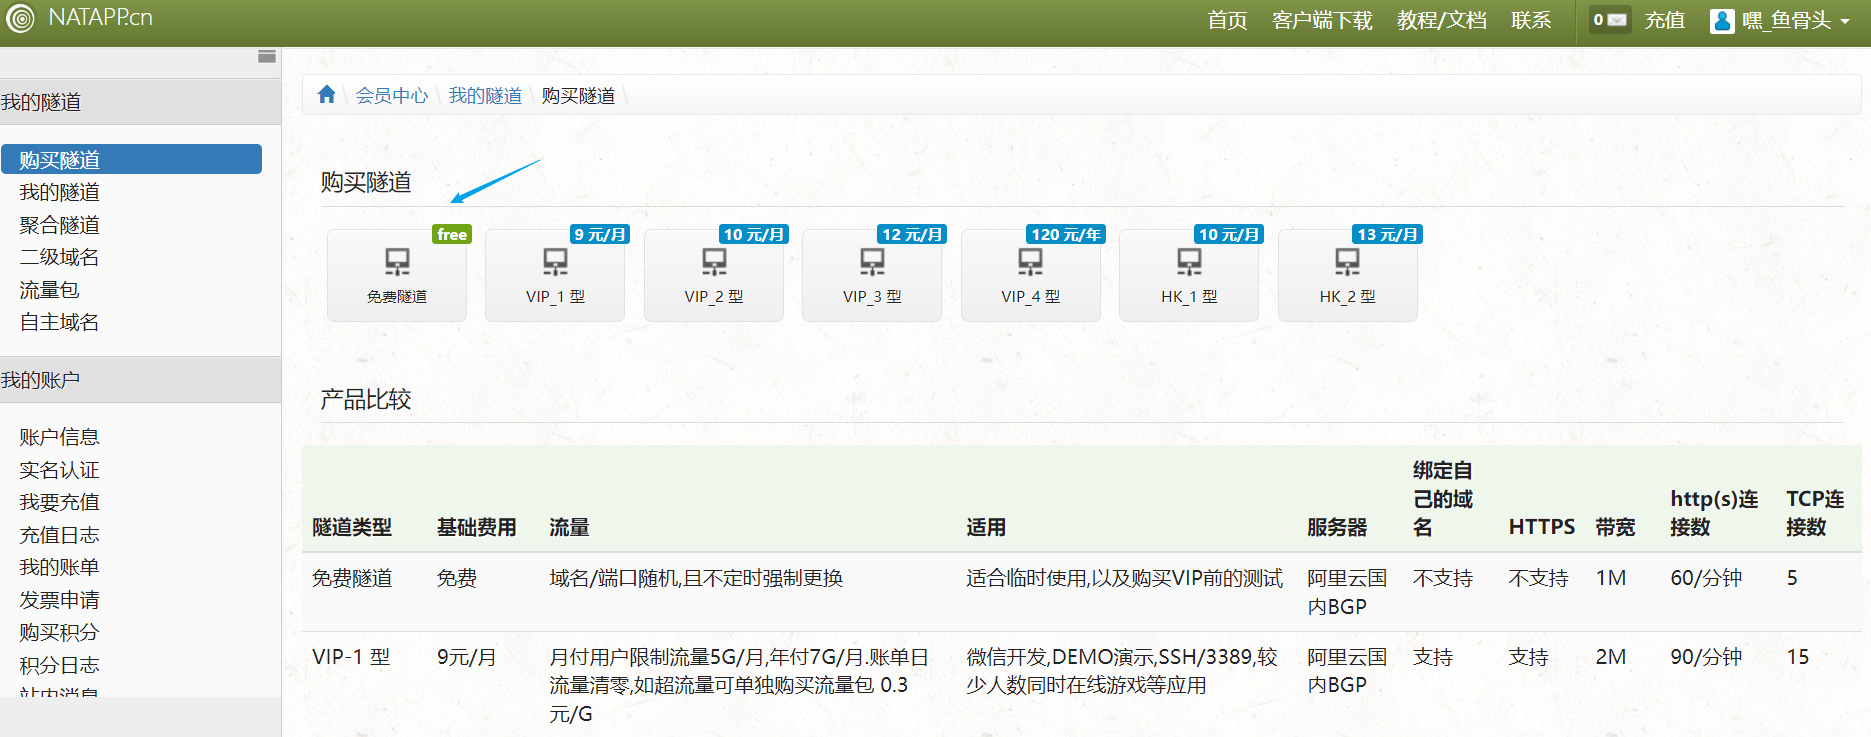
Task: Select the 免费隧道 free tunnel card
Action: pyautogui.click(x=397, y=275)
